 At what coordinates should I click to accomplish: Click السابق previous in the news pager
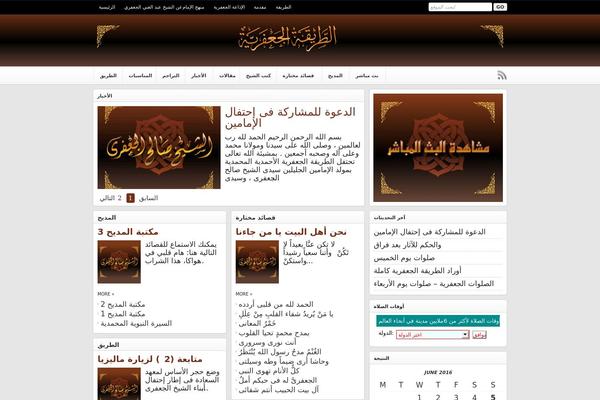coord(148,198)
